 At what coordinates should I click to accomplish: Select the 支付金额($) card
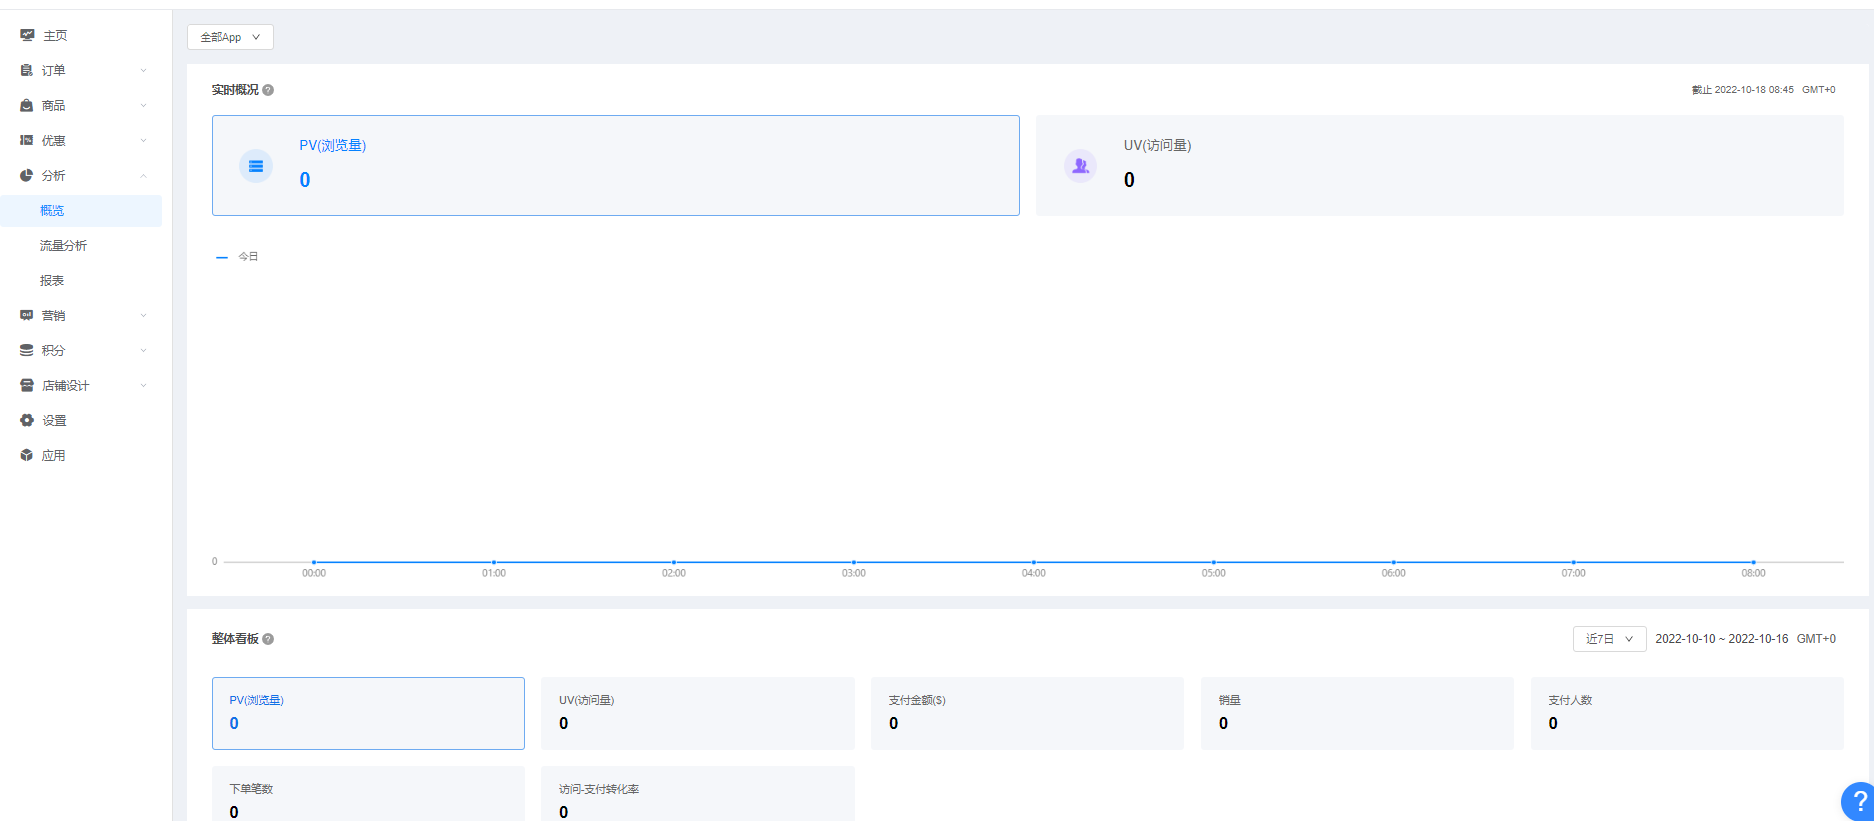(x=1028, y=713)
